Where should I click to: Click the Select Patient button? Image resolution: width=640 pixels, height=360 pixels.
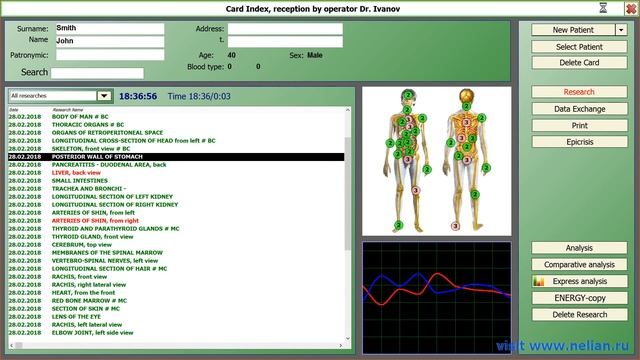tap(579, 47)
